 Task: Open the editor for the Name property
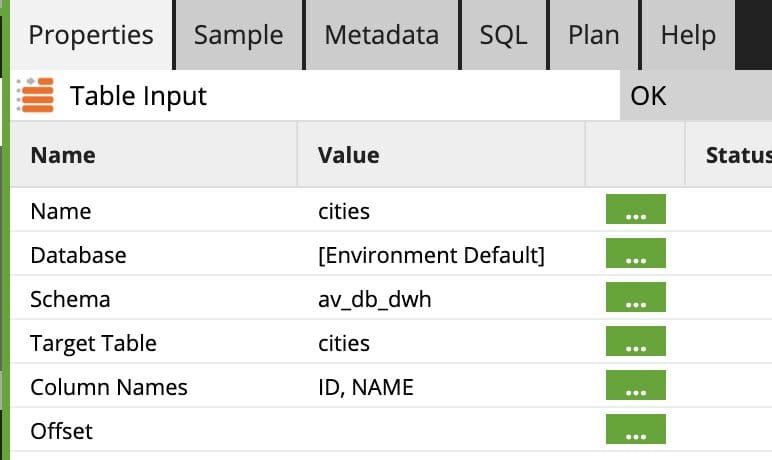tap(635, 211)
